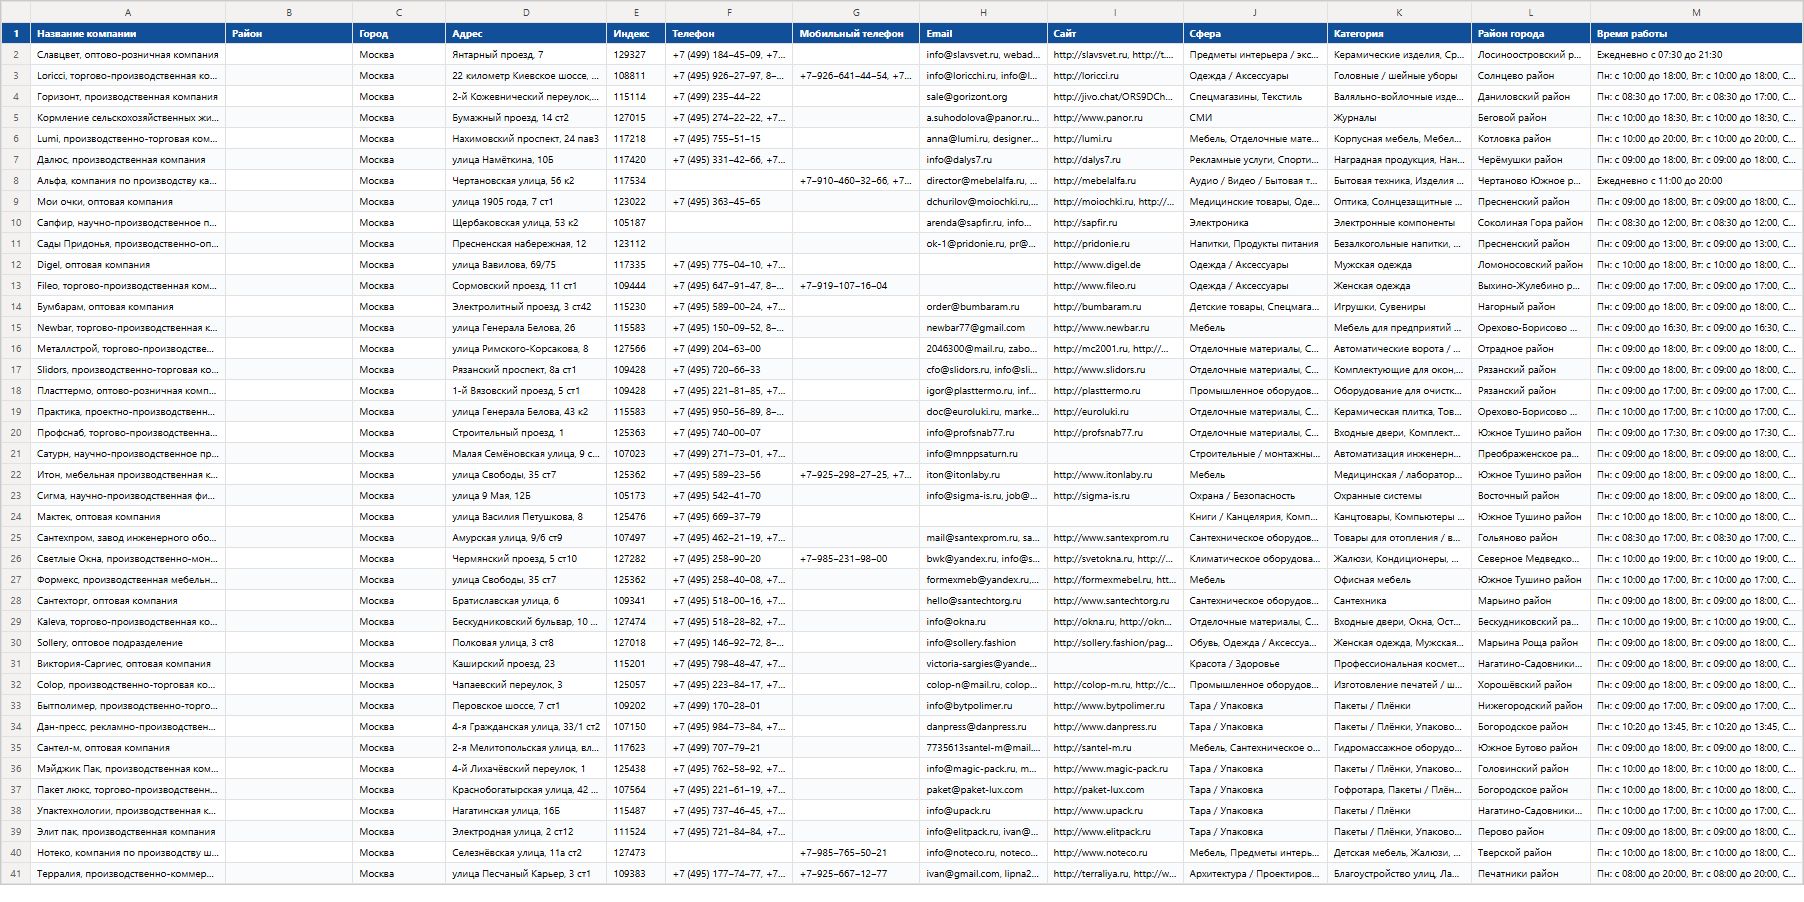The height and width of the screenshot is (902, 1804).
Task: Click the 'Время работы' header cell
Action: click(1696, 33)
